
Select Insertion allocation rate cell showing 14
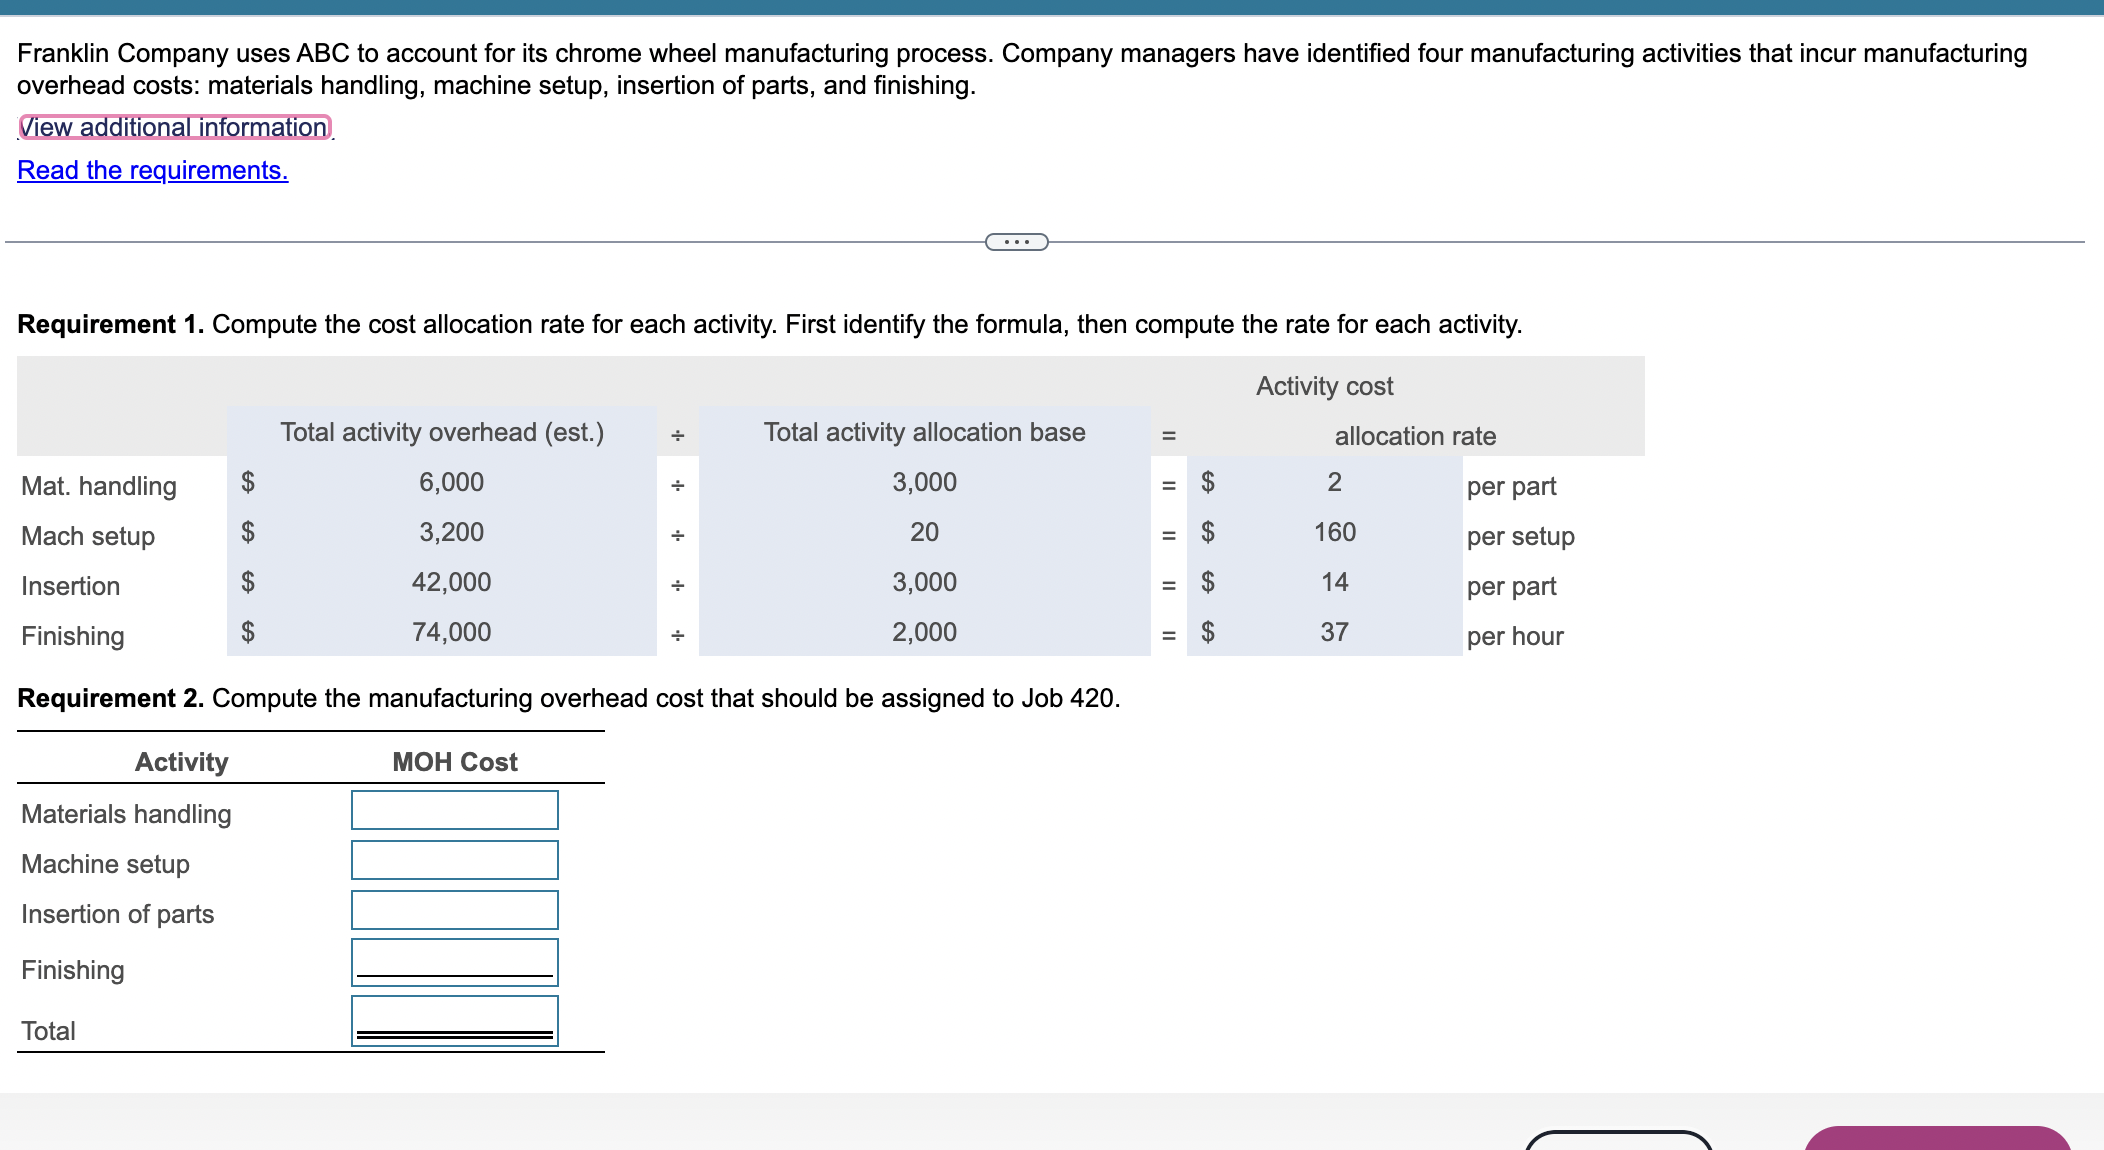[1334, 583]
